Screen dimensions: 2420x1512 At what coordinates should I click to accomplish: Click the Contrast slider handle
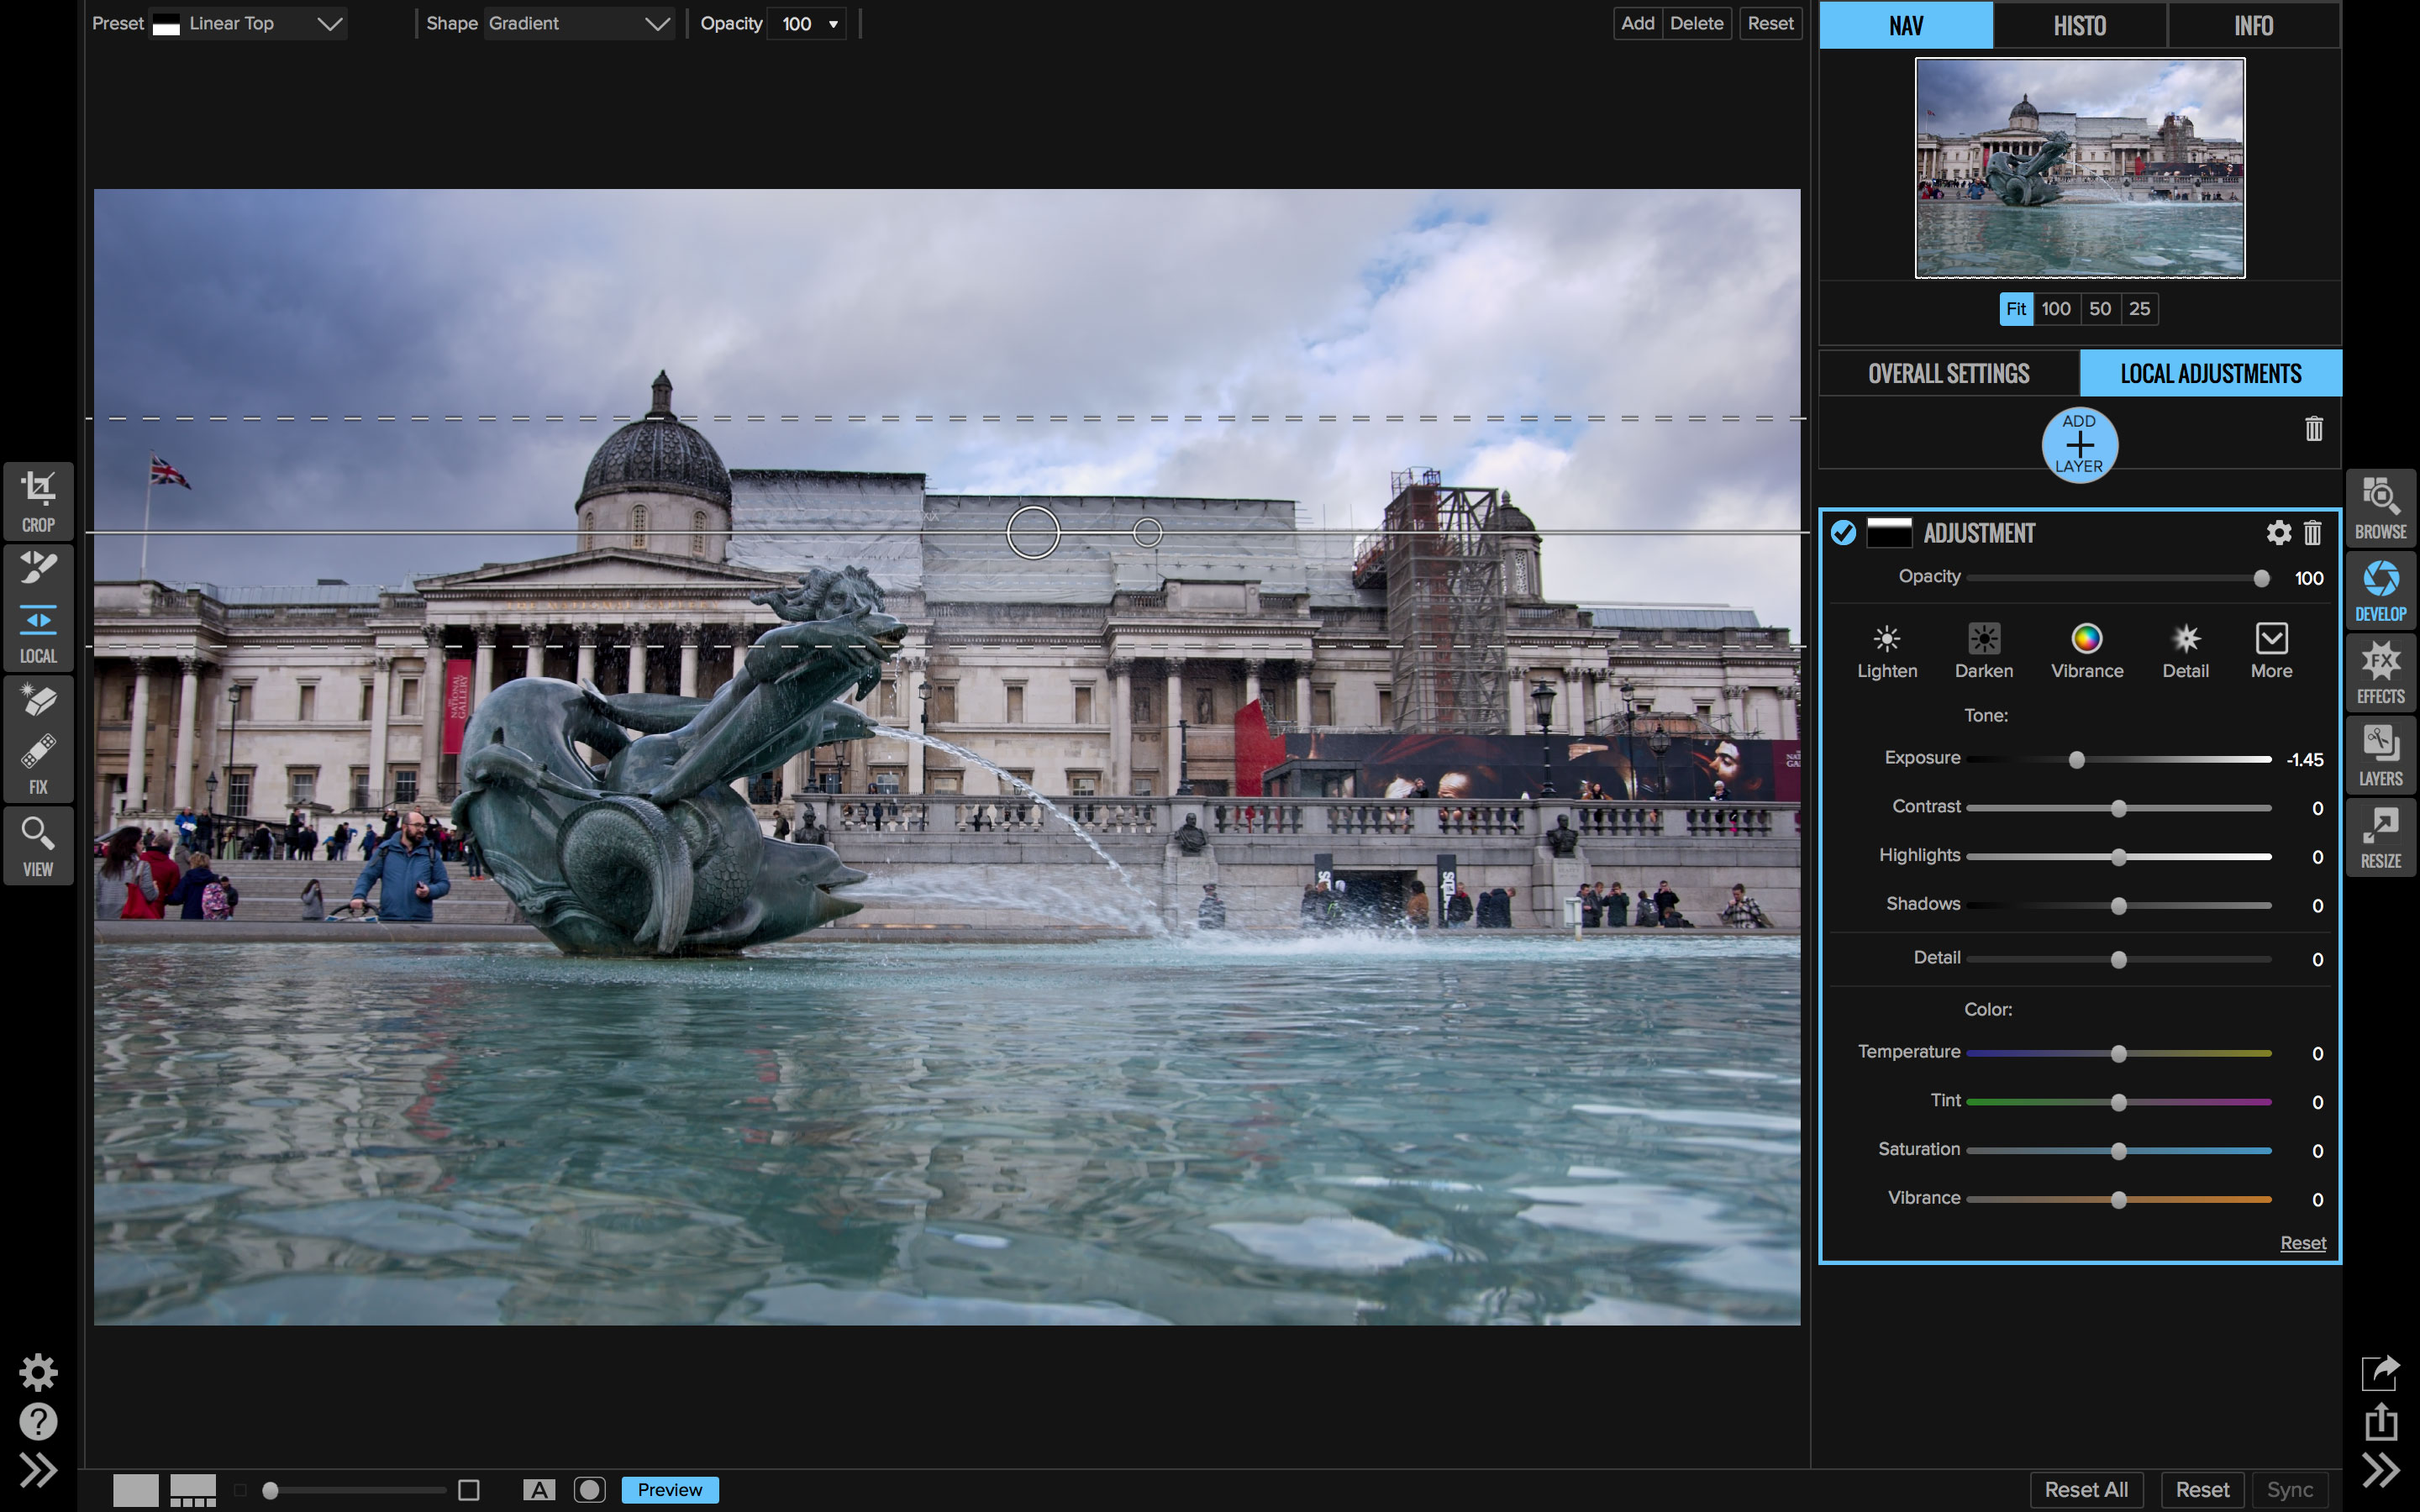(x=2118, y=808)
